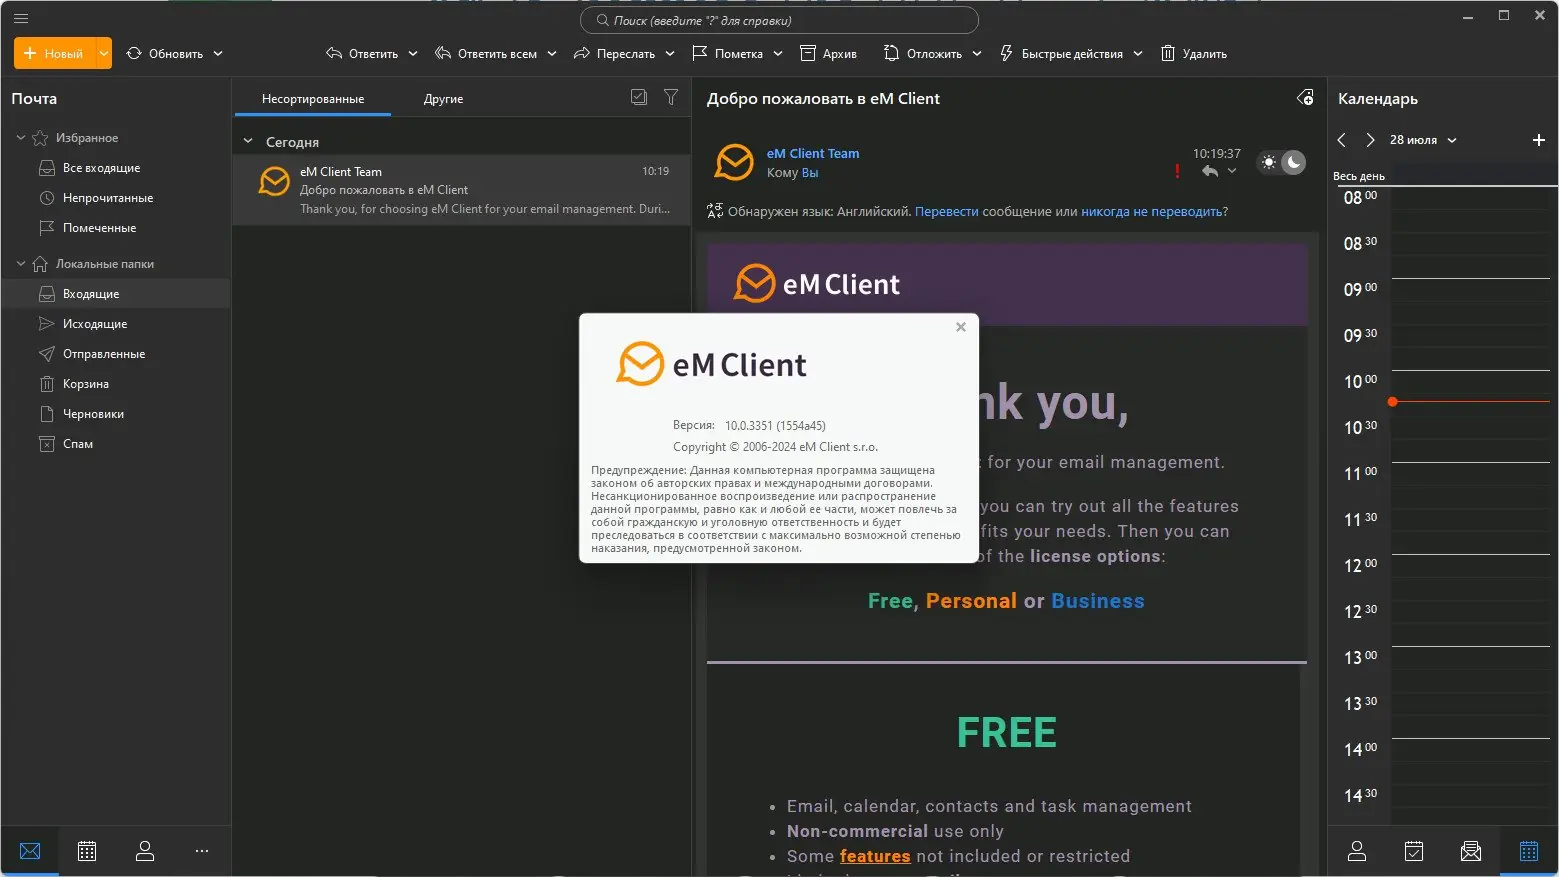
Task: Switch to Calendar view in bottom-left bar
Action: pyautogui.click(x=87, y=851)
